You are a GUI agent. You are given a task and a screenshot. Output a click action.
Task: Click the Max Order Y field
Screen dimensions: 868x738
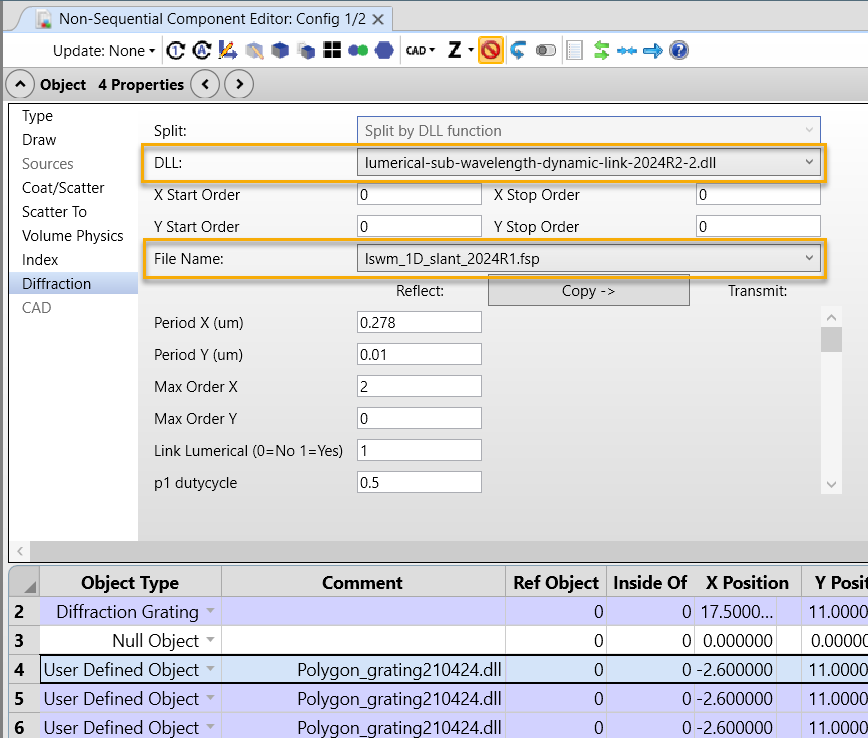(x=419, y=419)
